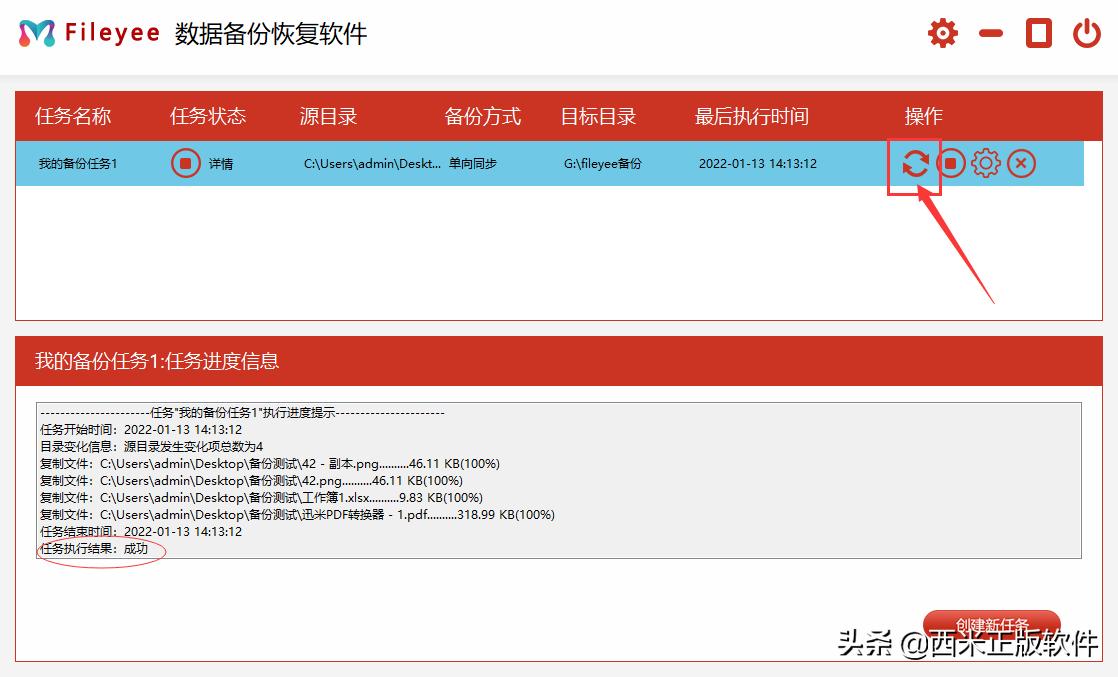Click the 备份方式 column header

(482, 116)
